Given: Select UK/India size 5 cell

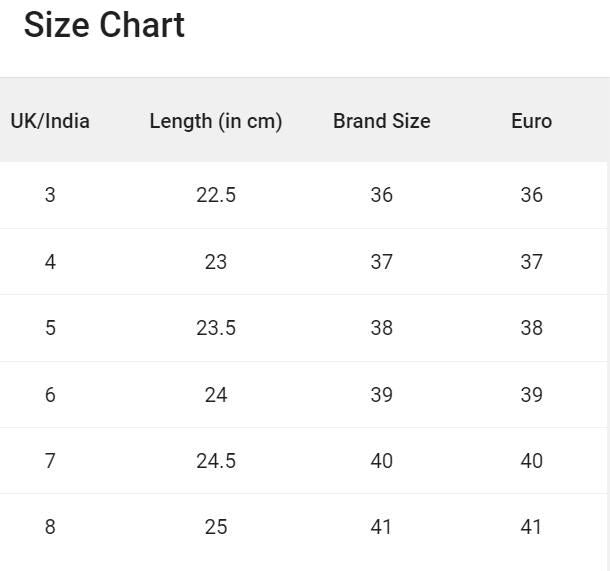Looking at the screenshot, I should point(50,328).
